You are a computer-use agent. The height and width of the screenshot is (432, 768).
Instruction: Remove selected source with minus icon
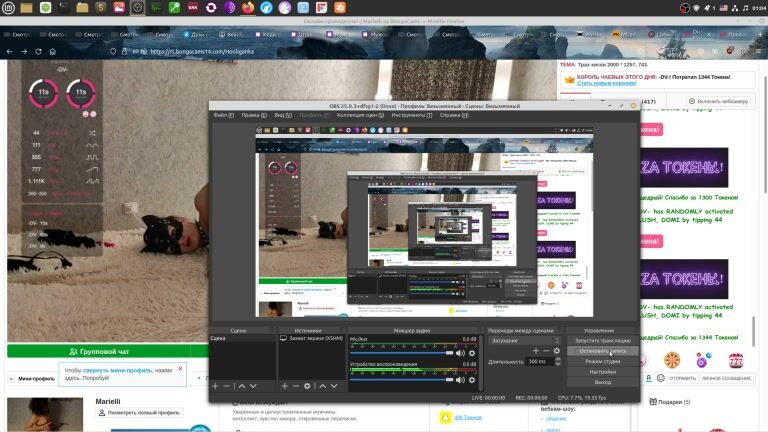point(296,385)
